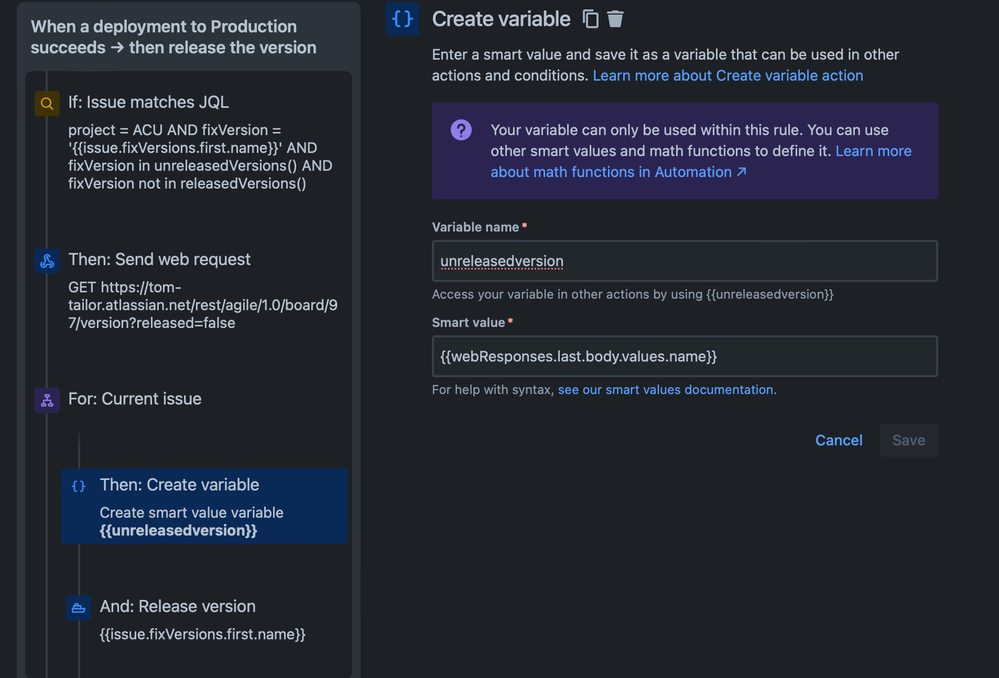Click the magnifier icon for Issue matches JQL
The height and width of the screenshot is (678, 999).
pyautogui.click(x=47, y=103)
